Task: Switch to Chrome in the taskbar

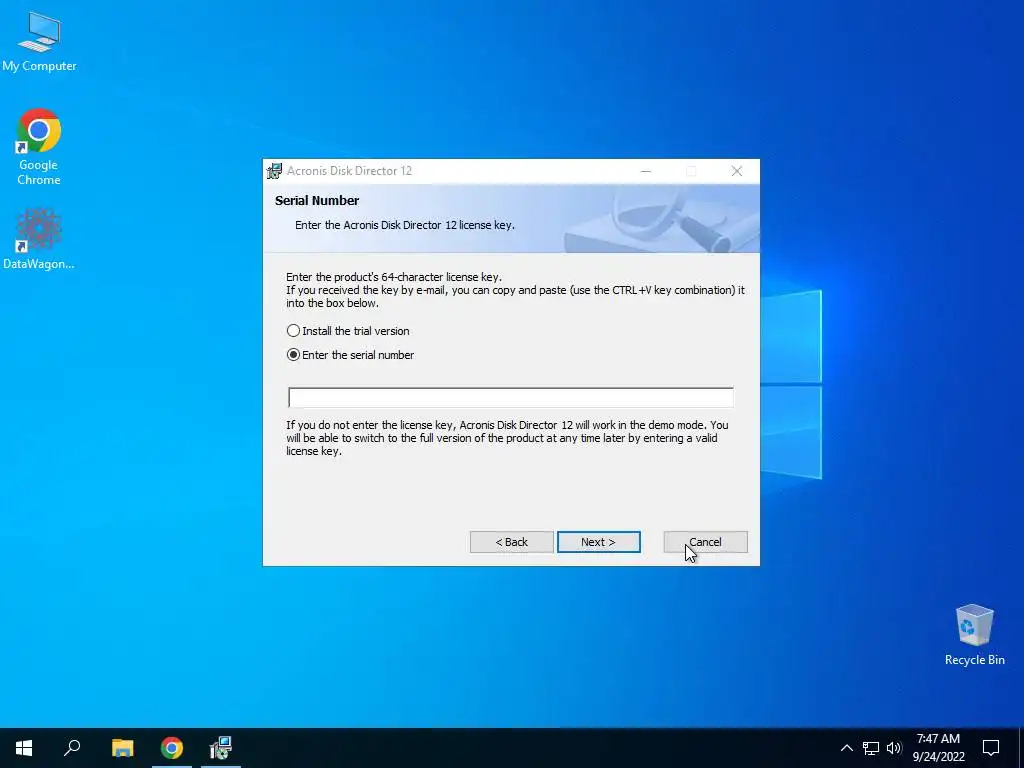Action: (x=172, y=748)
